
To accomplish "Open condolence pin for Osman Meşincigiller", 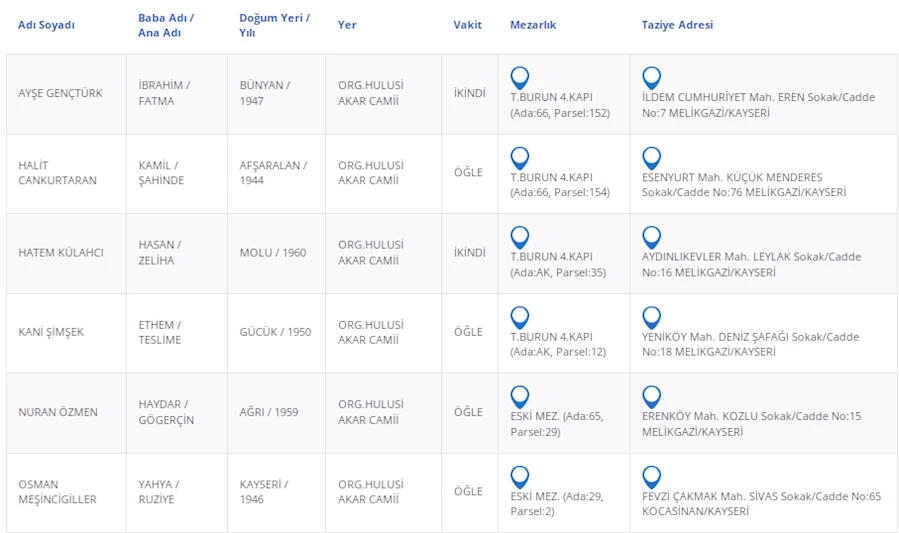I will click(651, 477).
